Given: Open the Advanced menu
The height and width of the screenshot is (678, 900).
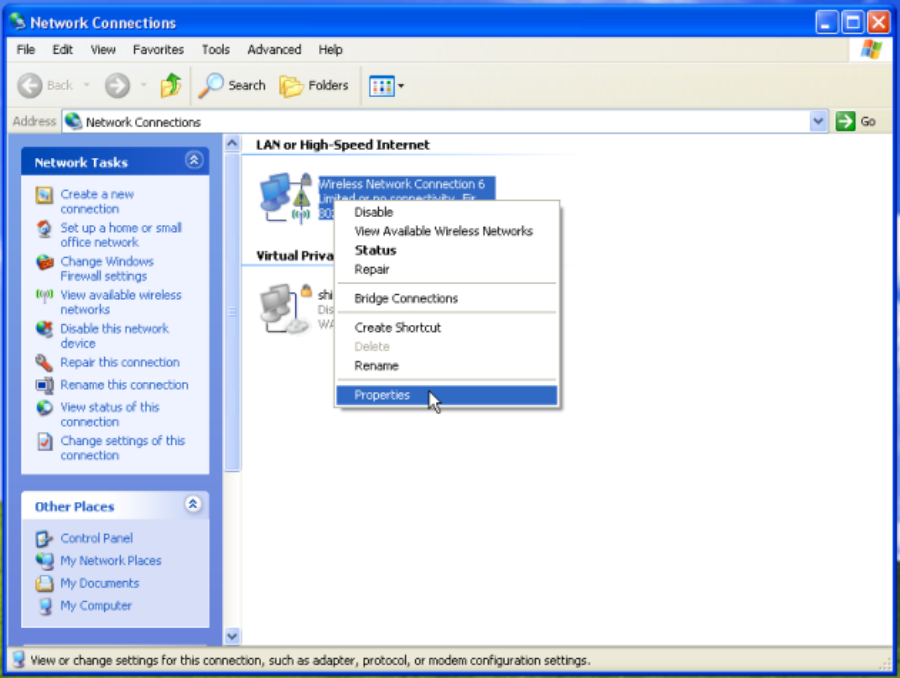Looking at the screenshot, I should click(x=274, y=49).
